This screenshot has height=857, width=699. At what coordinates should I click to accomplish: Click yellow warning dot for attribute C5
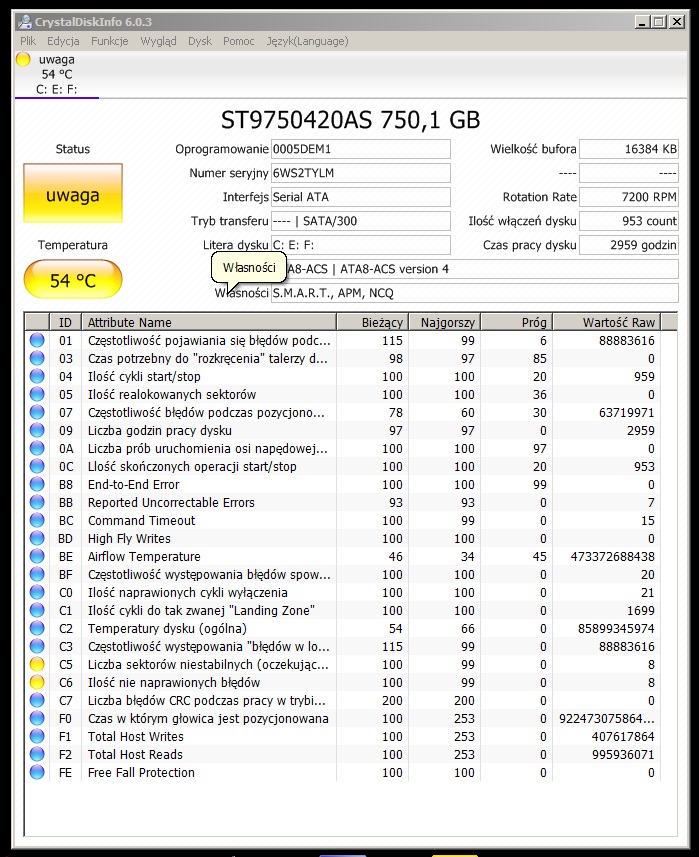(37, 665)
